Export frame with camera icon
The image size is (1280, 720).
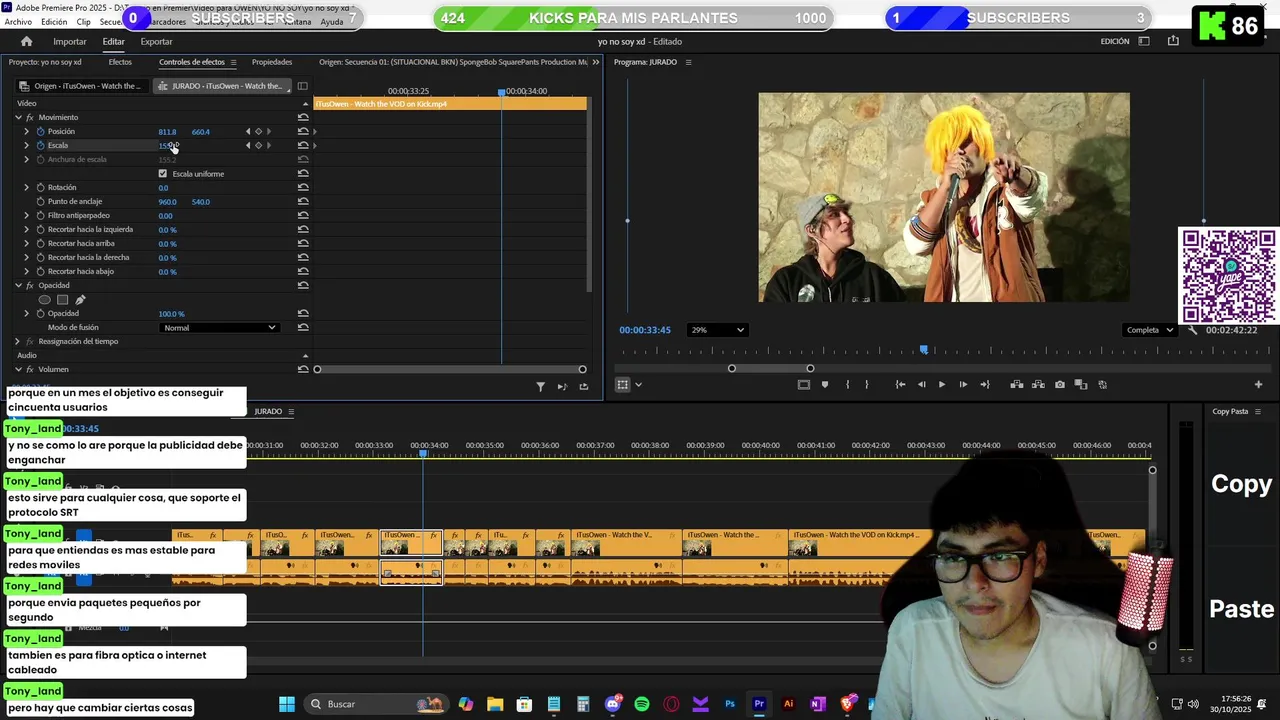(1060, 384)
